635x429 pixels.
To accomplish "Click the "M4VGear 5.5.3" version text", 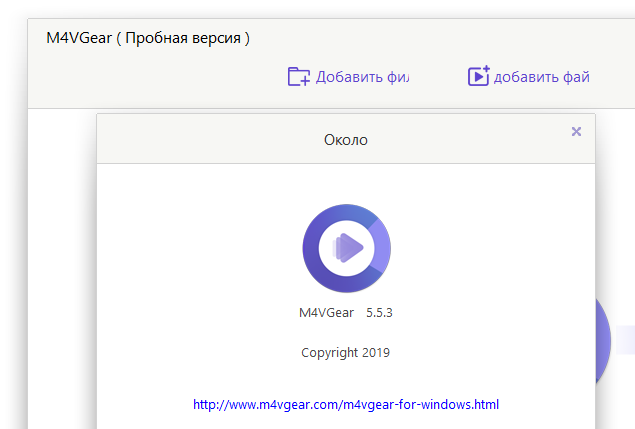I will [346, 313].
